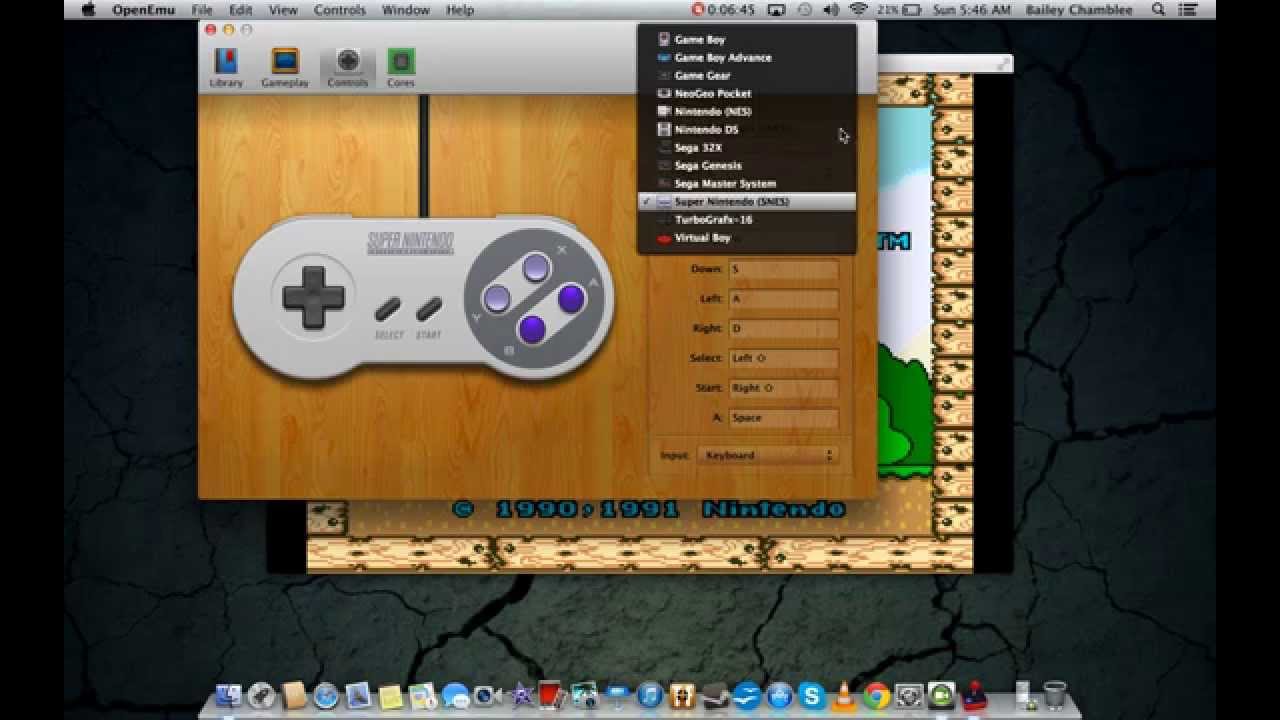Click the clock showing Sun 5:46 AM
The height and width of the screenshot is (720, 1280).
pos(973,10)
